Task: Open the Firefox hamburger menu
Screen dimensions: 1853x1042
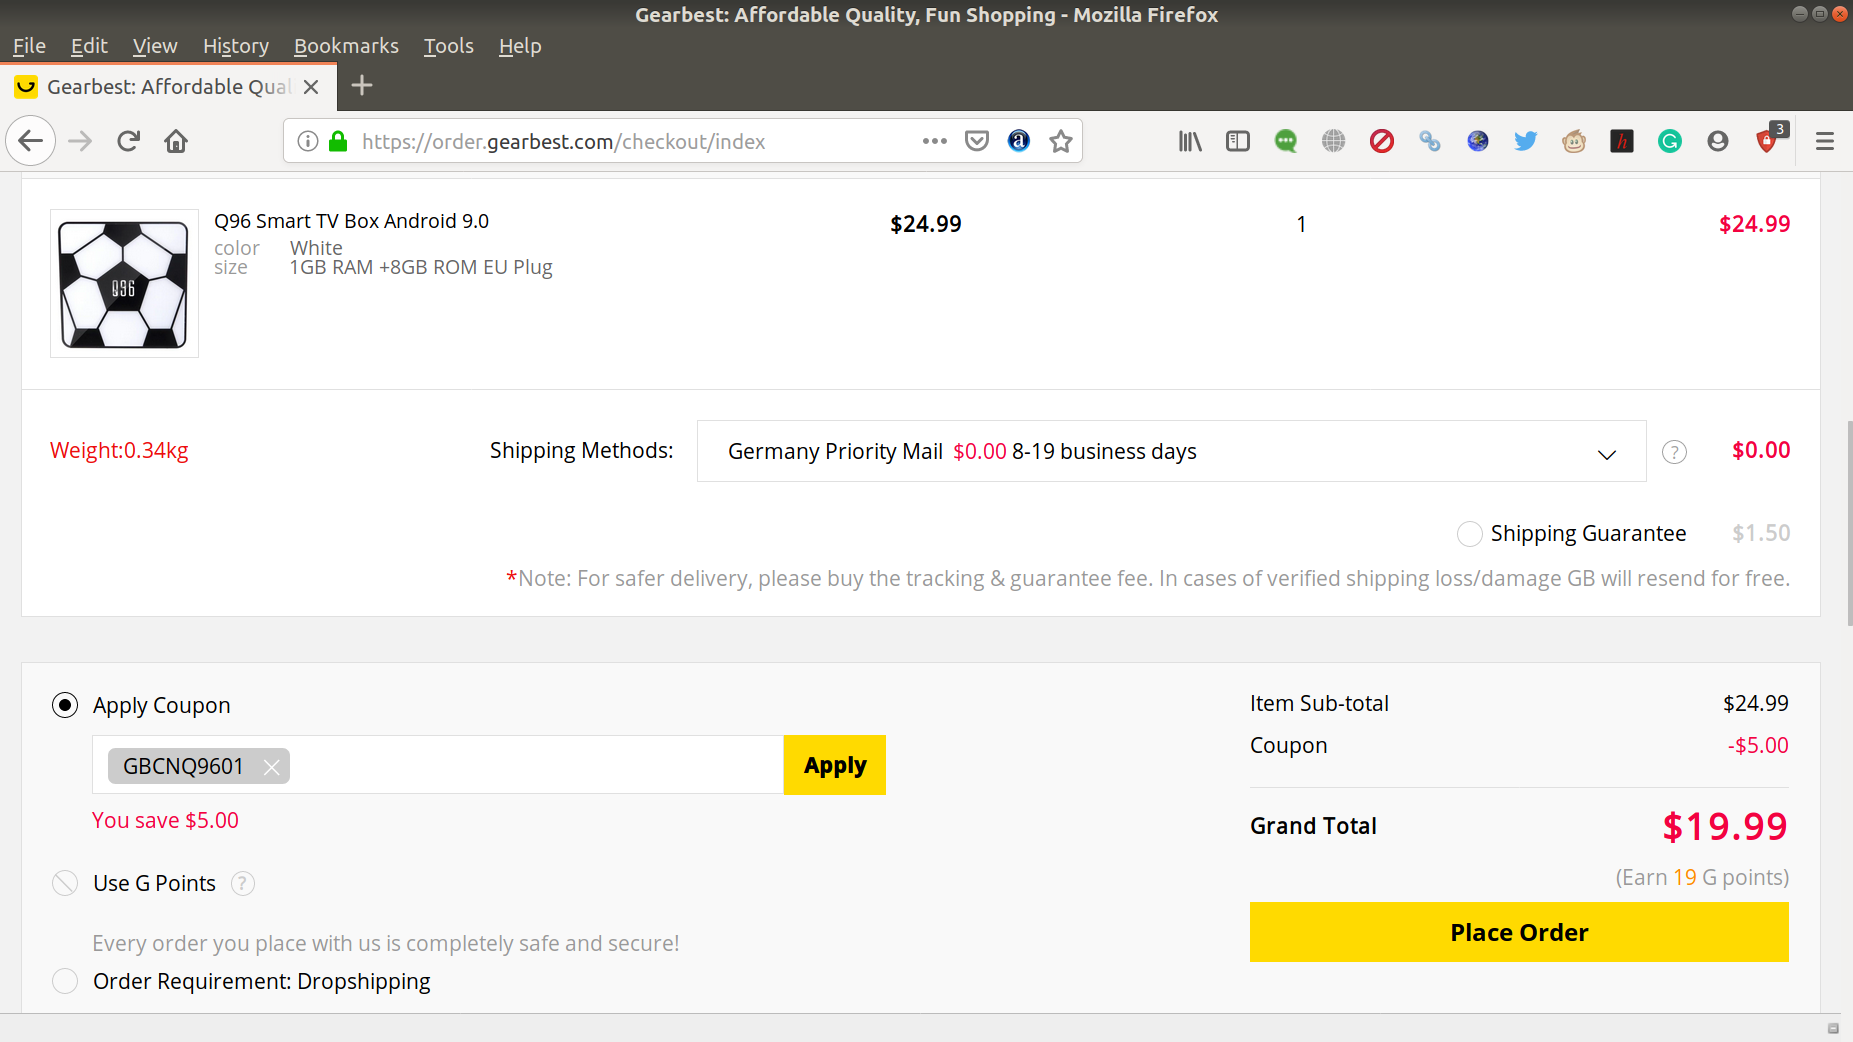Action: [x=1825, y=141]
